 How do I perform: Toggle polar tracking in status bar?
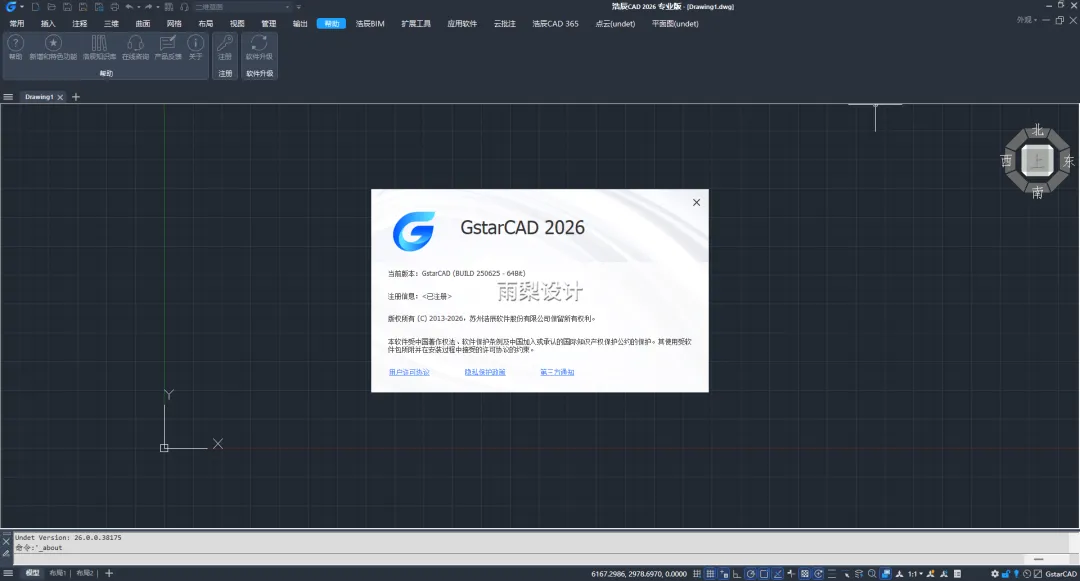tap(750, 573)
